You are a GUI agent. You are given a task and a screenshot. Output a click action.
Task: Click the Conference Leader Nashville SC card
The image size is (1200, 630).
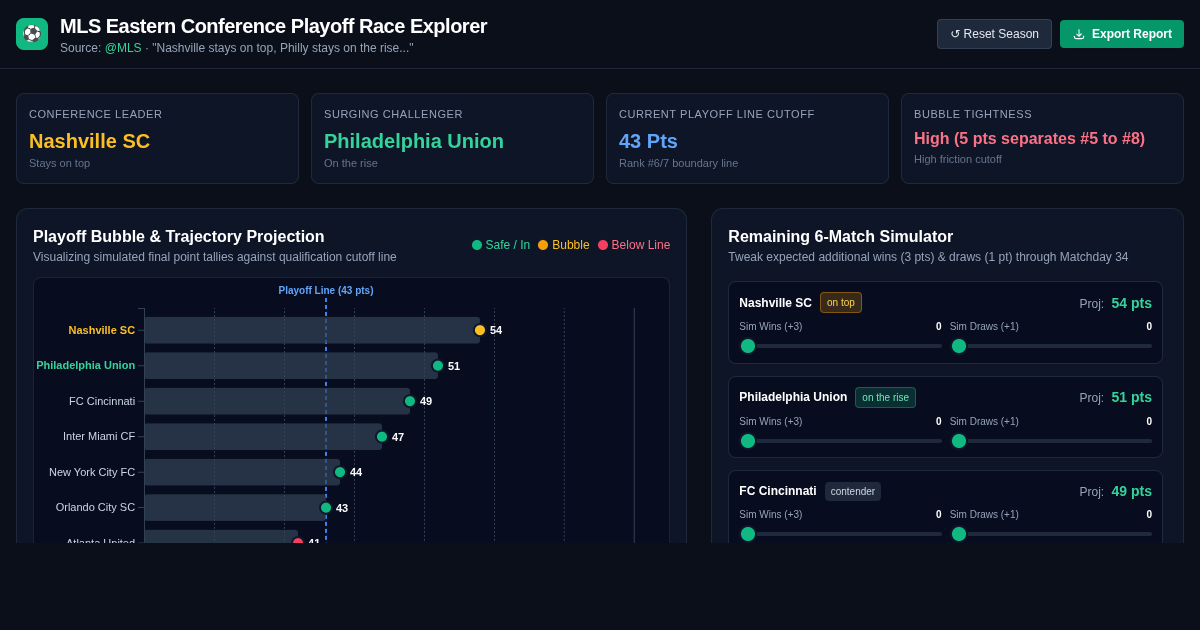pos(157,138)
